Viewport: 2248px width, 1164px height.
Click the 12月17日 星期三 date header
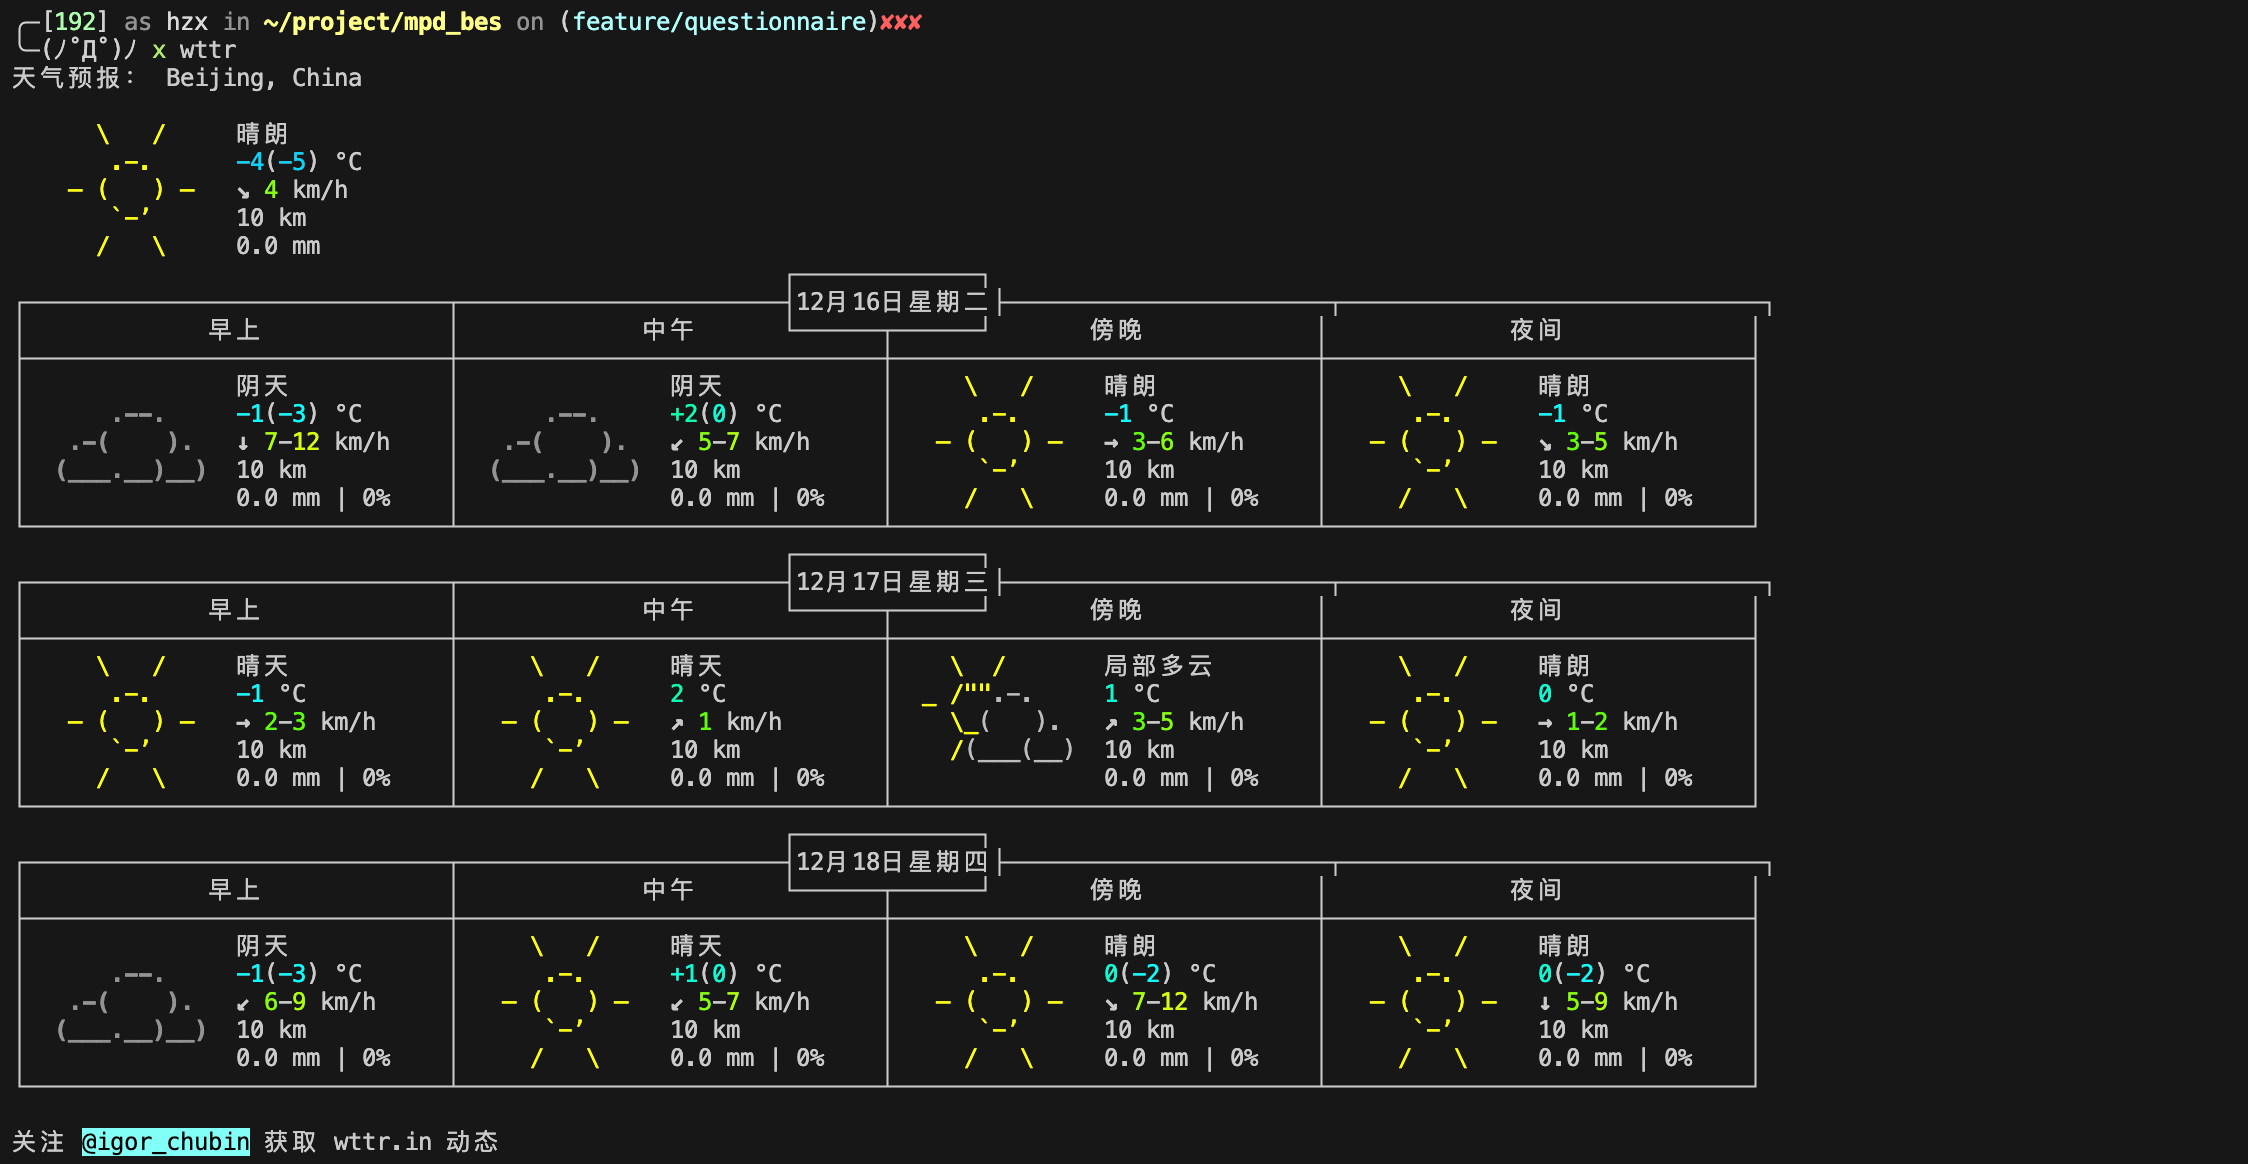(x=890, y=582)
